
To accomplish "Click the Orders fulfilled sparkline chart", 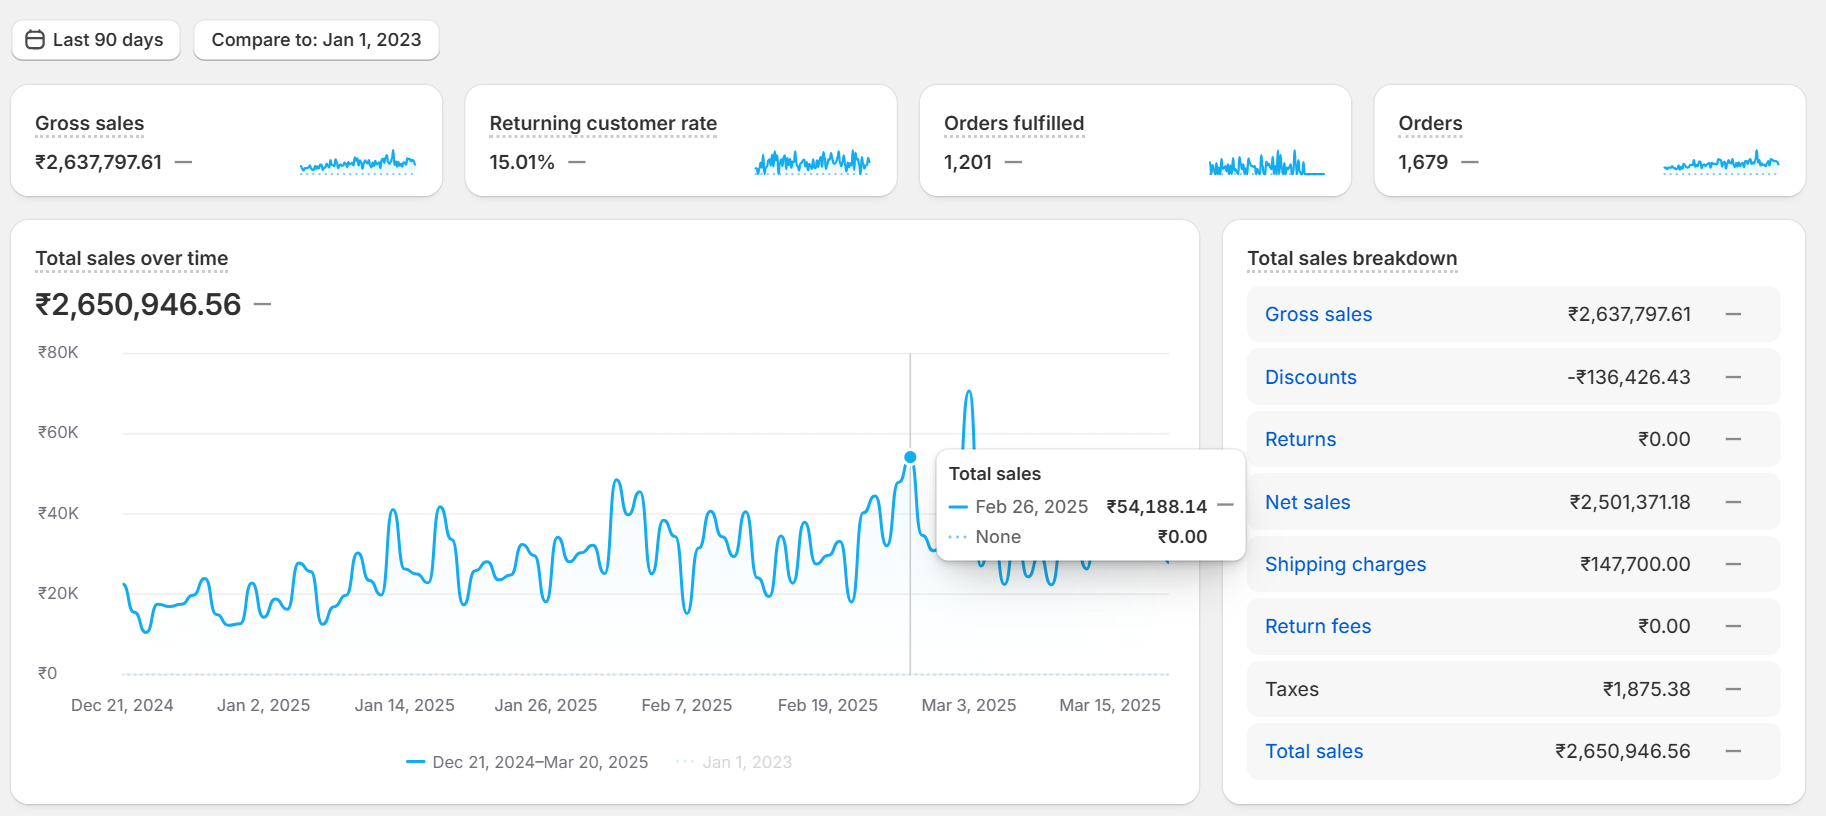I will pyautogui.click(x=1266, y=163).
